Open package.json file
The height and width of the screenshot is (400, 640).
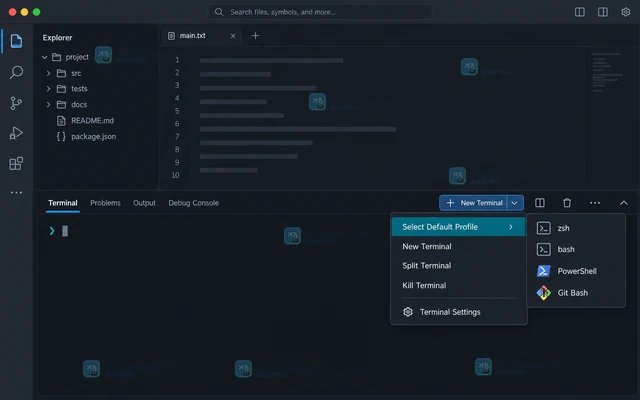93,136
